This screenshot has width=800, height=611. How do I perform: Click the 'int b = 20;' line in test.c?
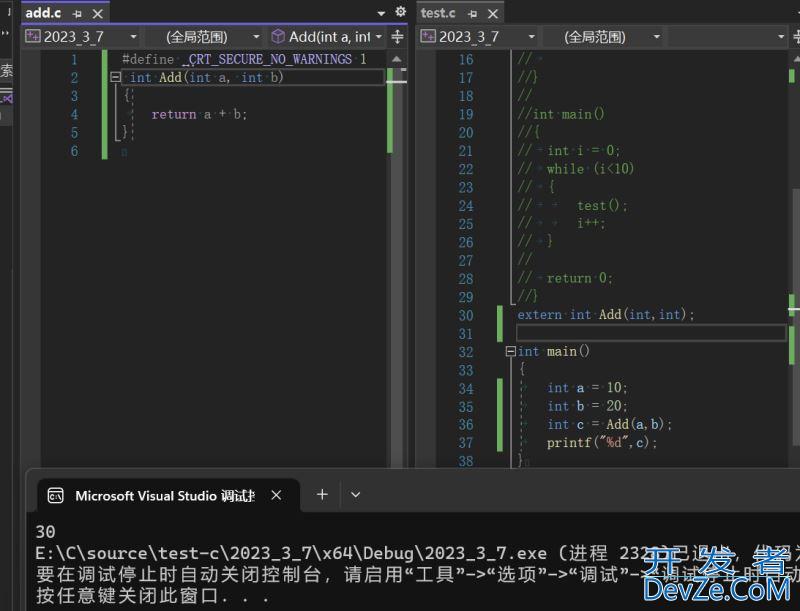587,406
